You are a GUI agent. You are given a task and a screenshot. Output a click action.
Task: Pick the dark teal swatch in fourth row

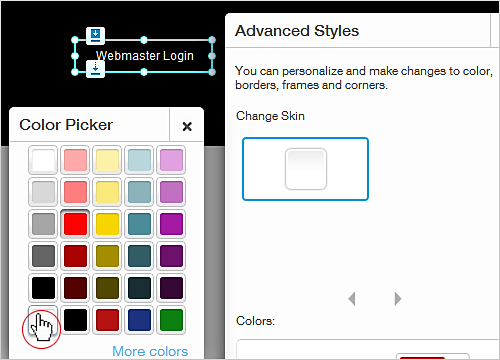click(x=139, y=256)
